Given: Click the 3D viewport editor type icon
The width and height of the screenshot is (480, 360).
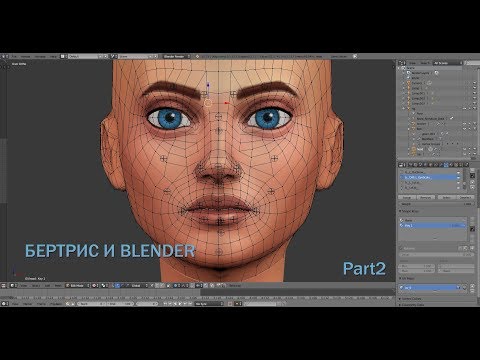Looking at the screenshot, I should [x=4, y=286].
